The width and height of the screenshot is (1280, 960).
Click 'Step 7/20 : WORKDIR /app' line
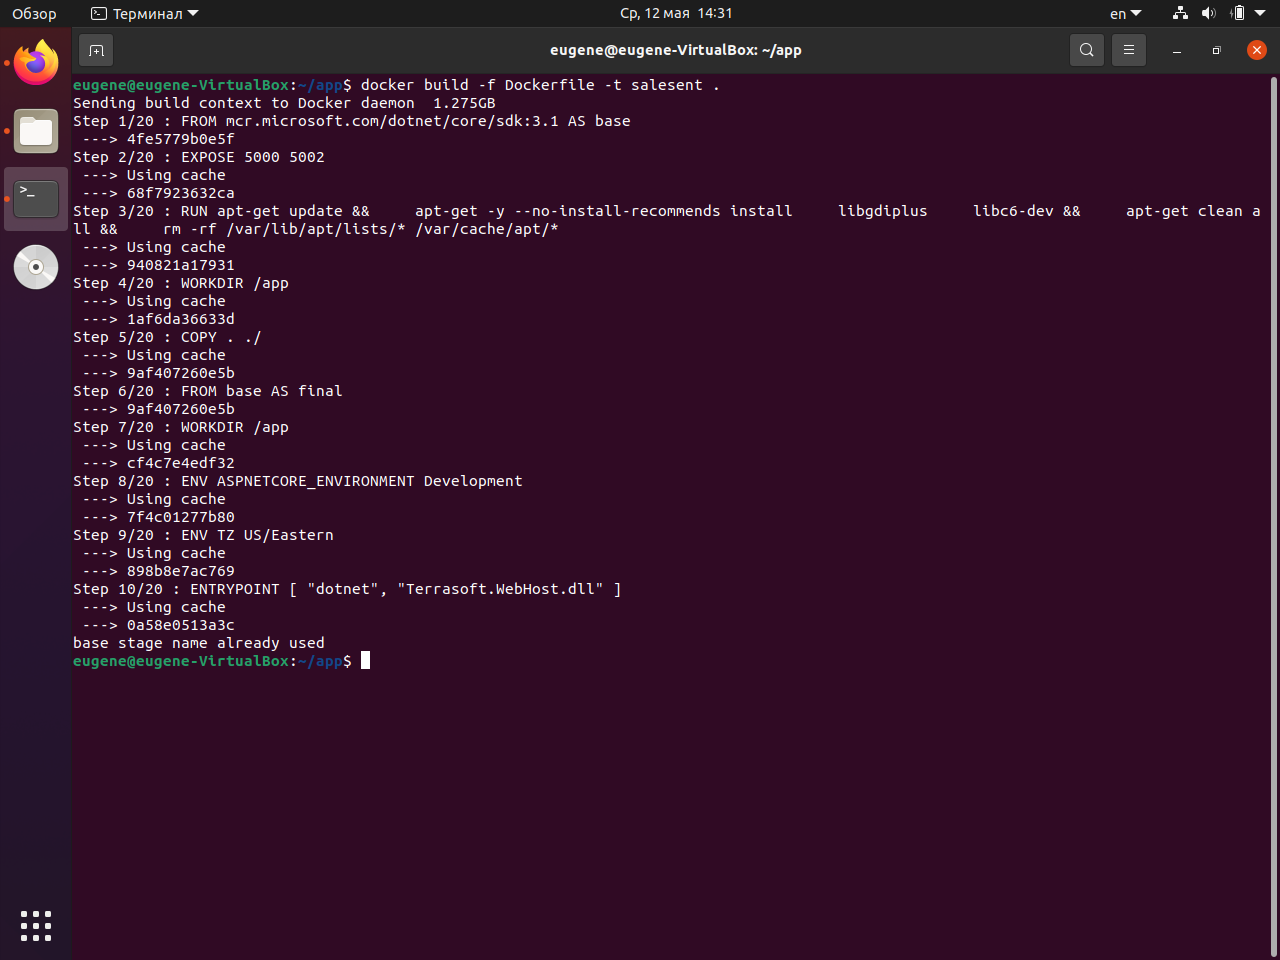tap(181, 427)
